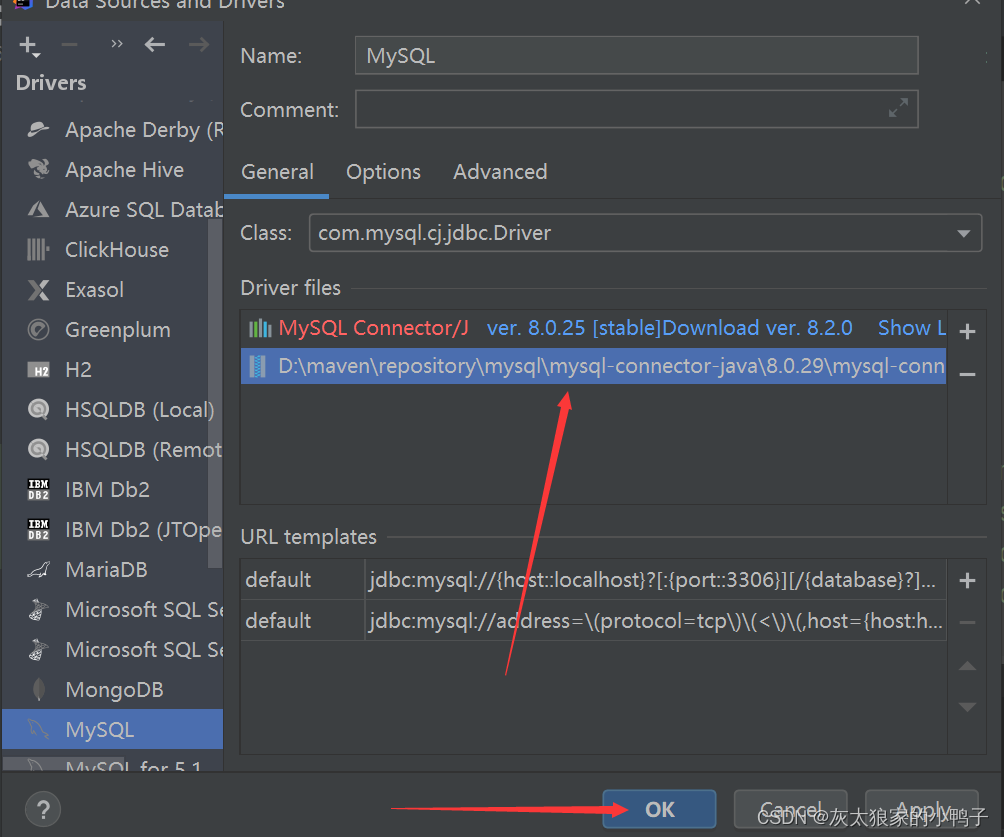Expand the toolbar overflow chevrons
This screenshot has width=1004, height=837.
117,44
